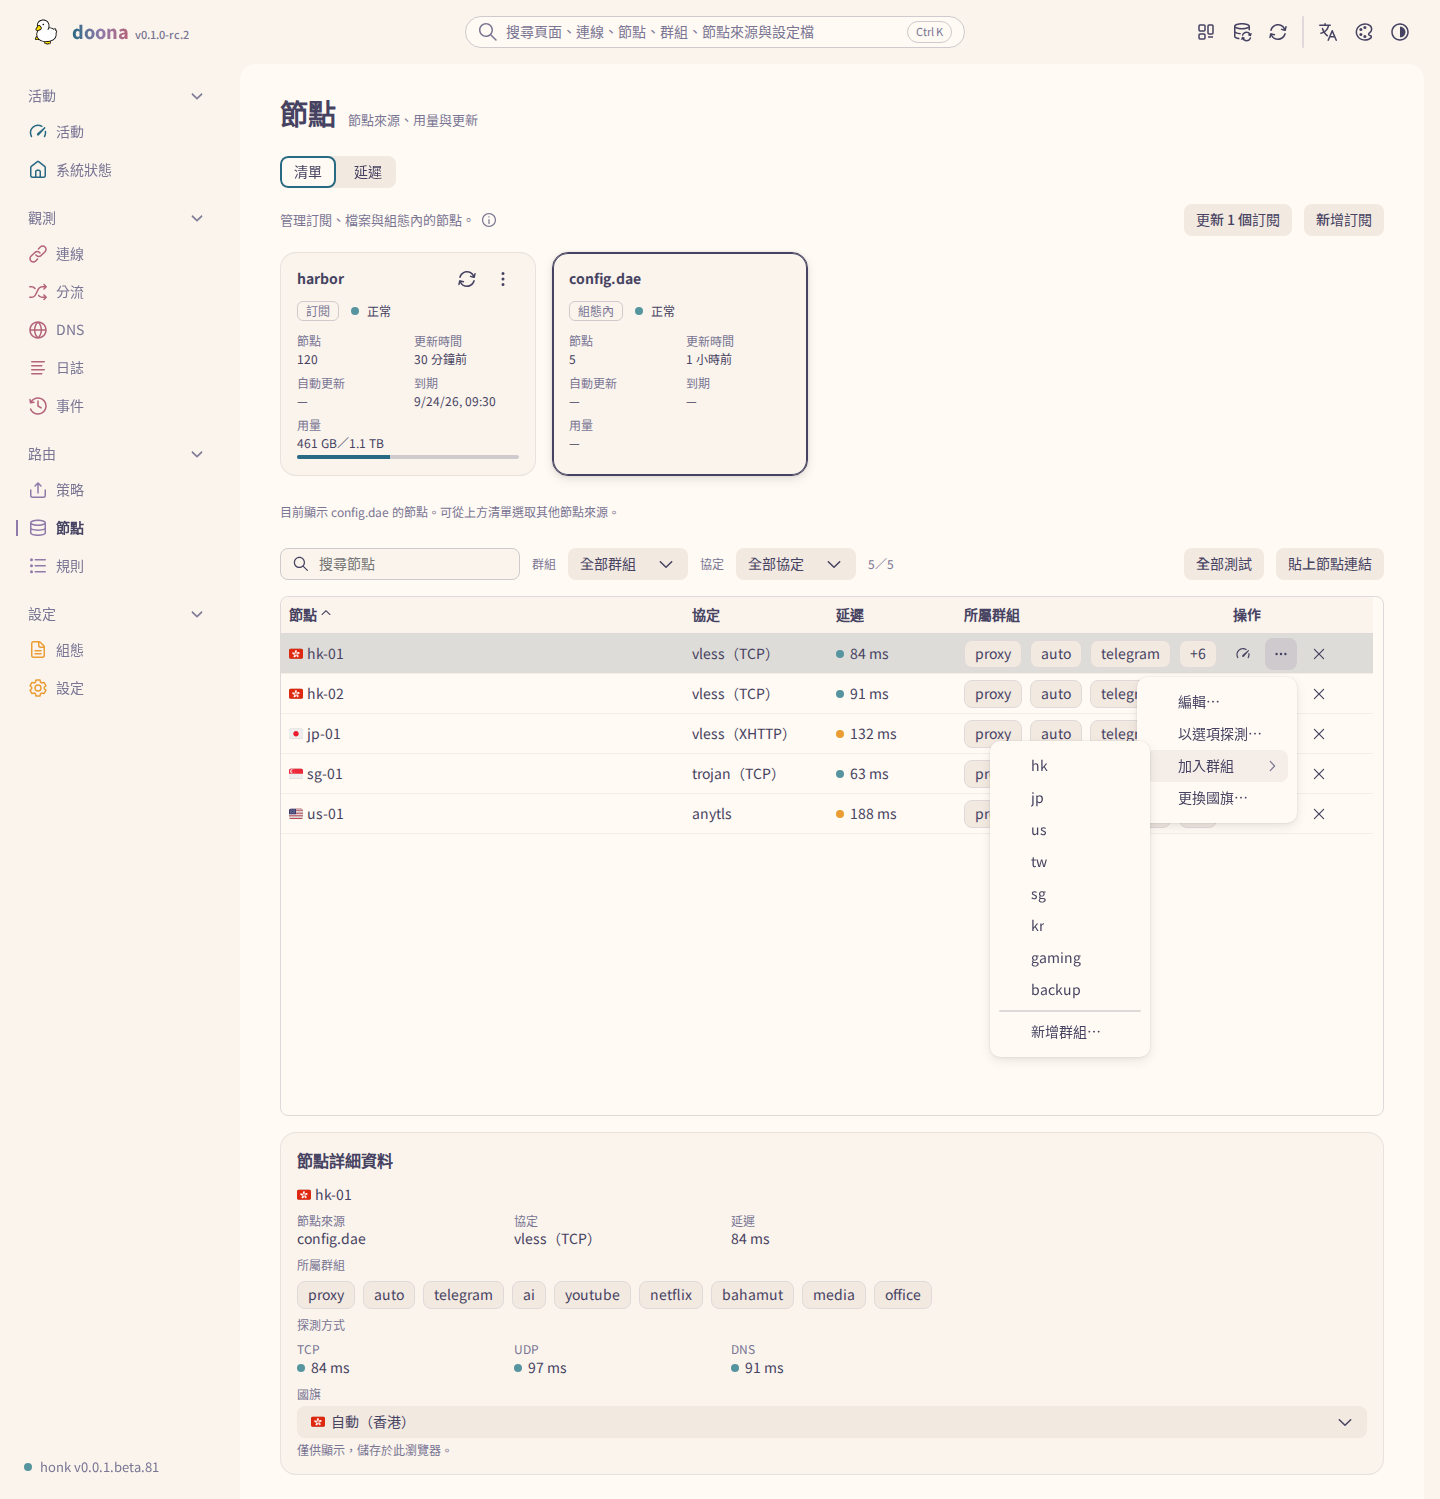Open harbor card more options menu
The image size is (1440, 1499).
pyautogui.click(x=503, y=279)
